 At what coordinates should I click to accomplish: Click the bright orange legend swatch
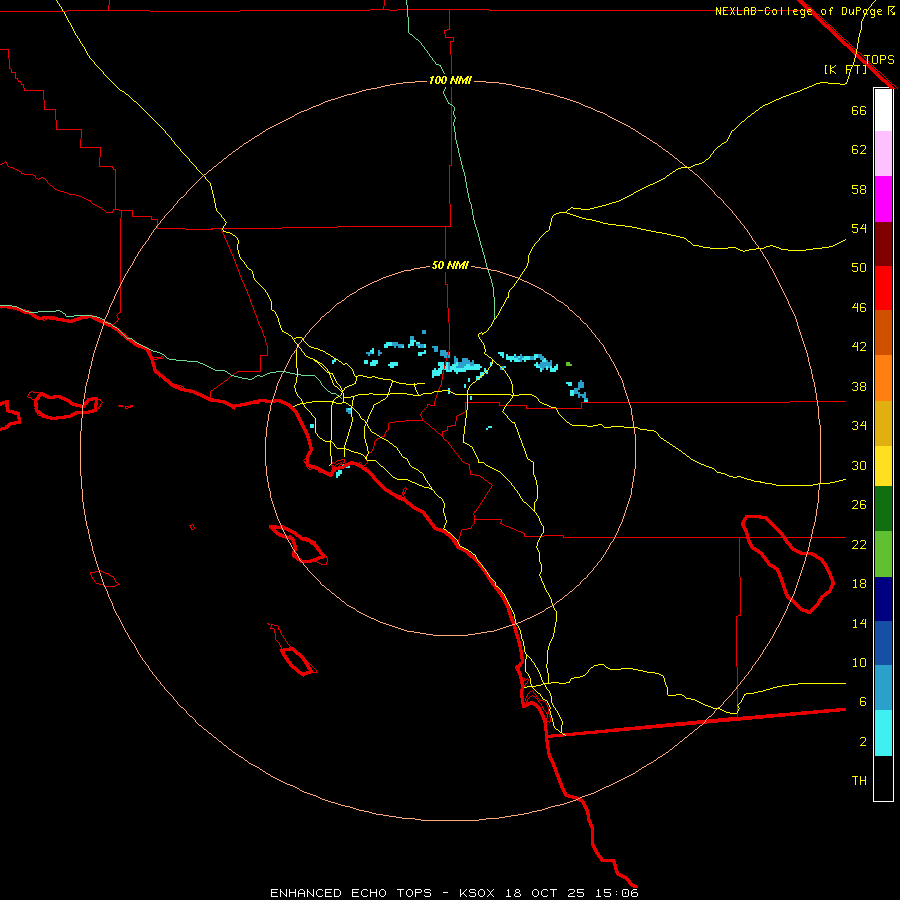click(x=883, y=378)
